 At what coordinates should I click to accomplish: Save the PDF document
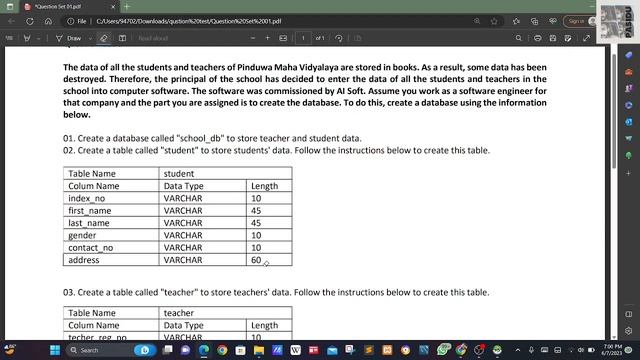click(x=553, y=38)
